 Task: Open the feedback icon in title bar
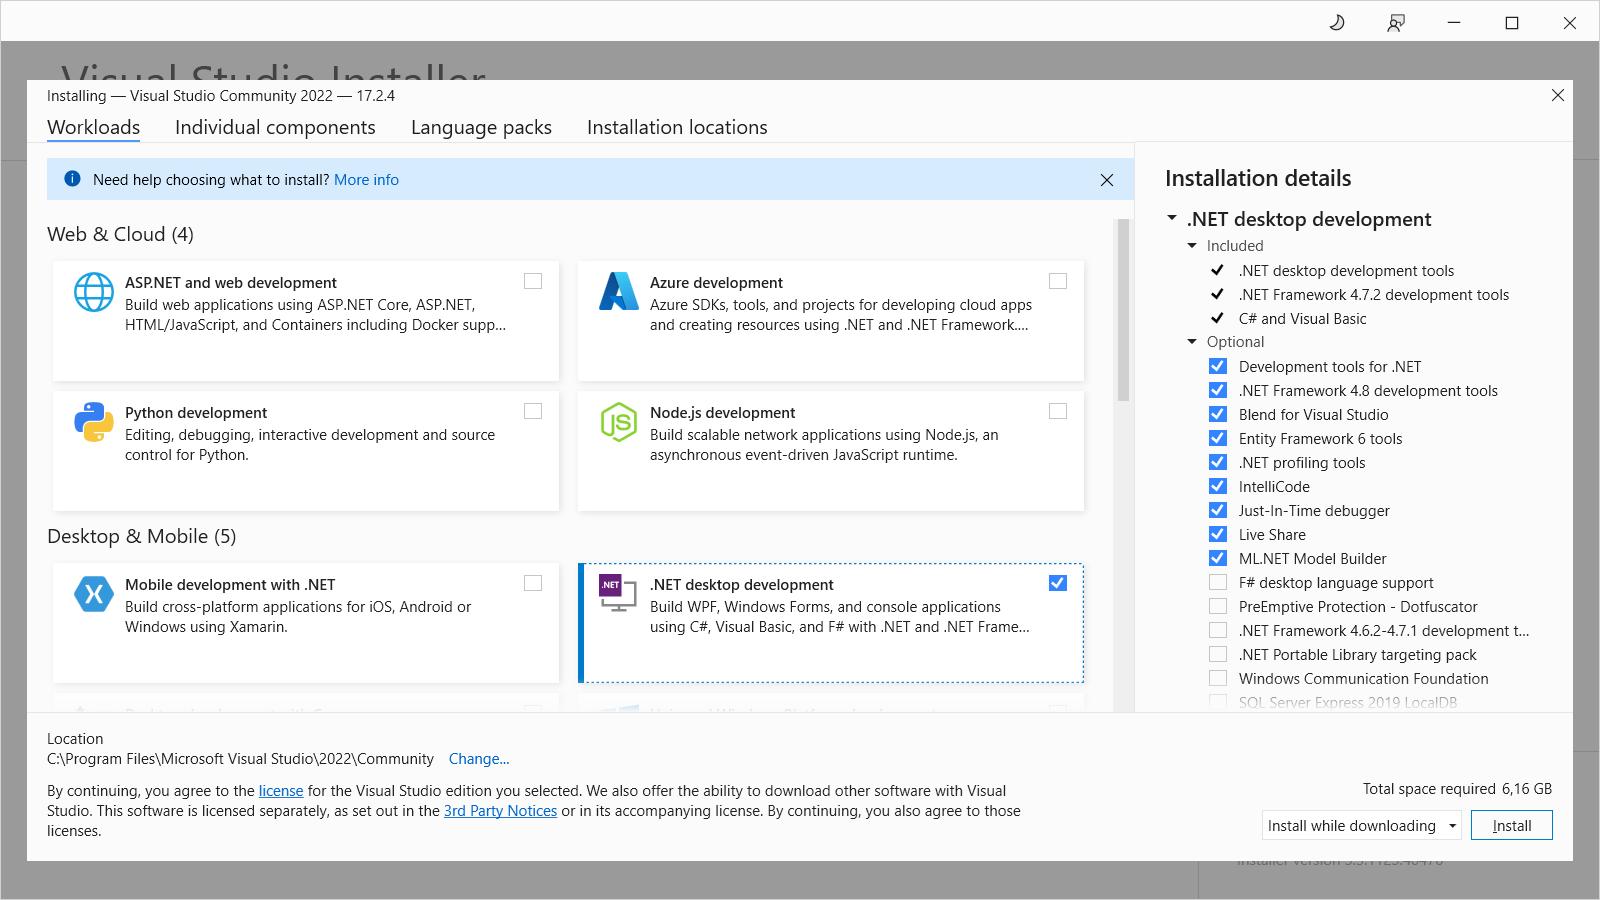(x=1396, y=22)
